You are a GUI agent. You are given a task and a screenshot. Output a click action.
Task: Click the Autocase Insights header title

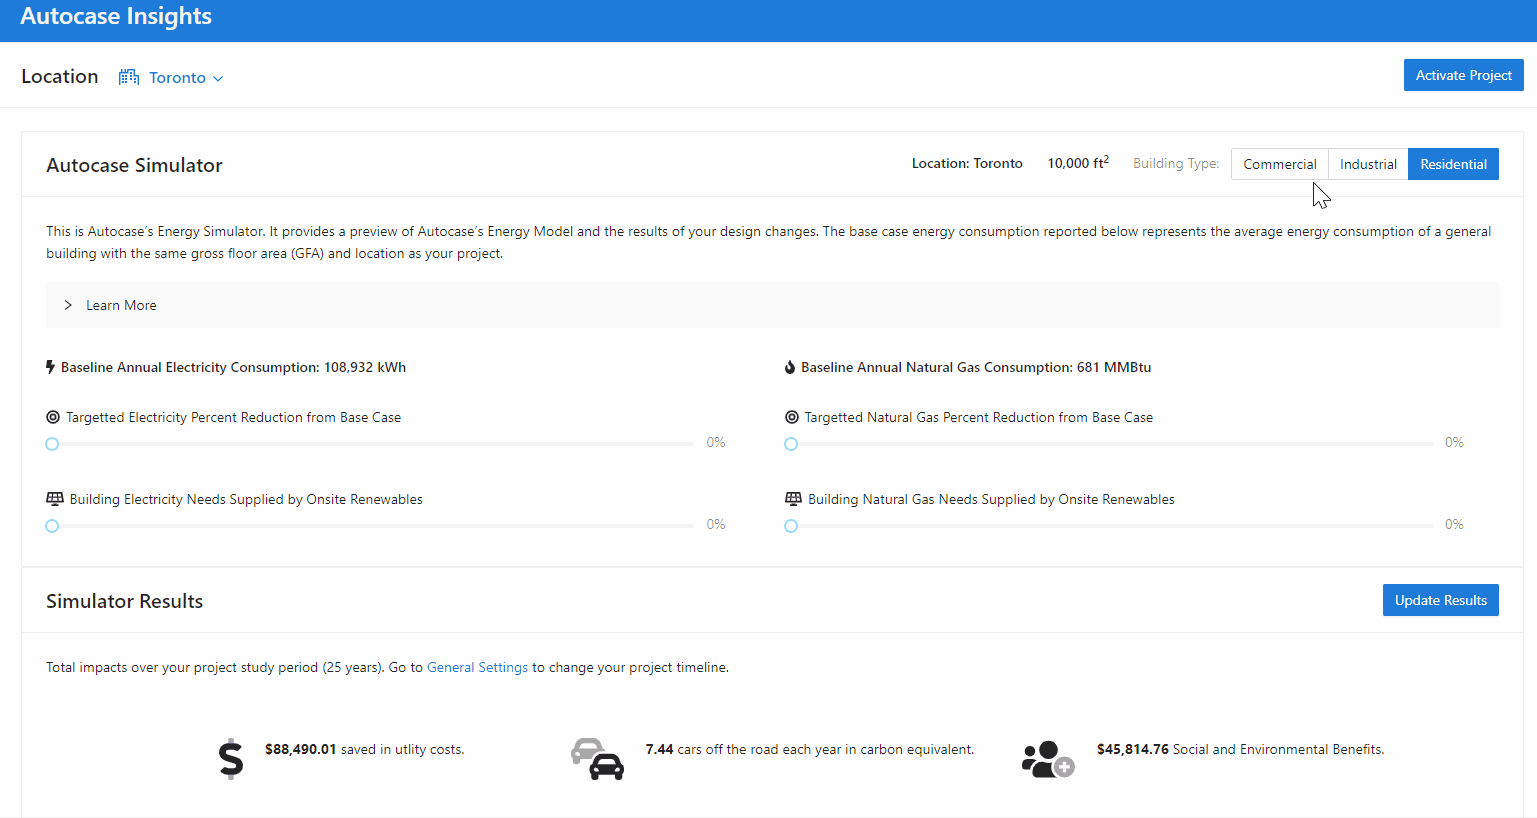[116, 16]
